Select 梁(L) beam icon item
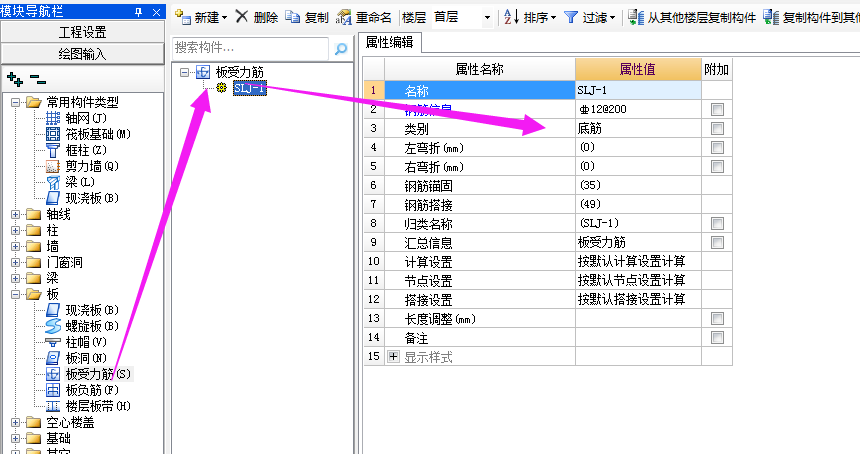The image size is (860, 454). tap(53, 181)
